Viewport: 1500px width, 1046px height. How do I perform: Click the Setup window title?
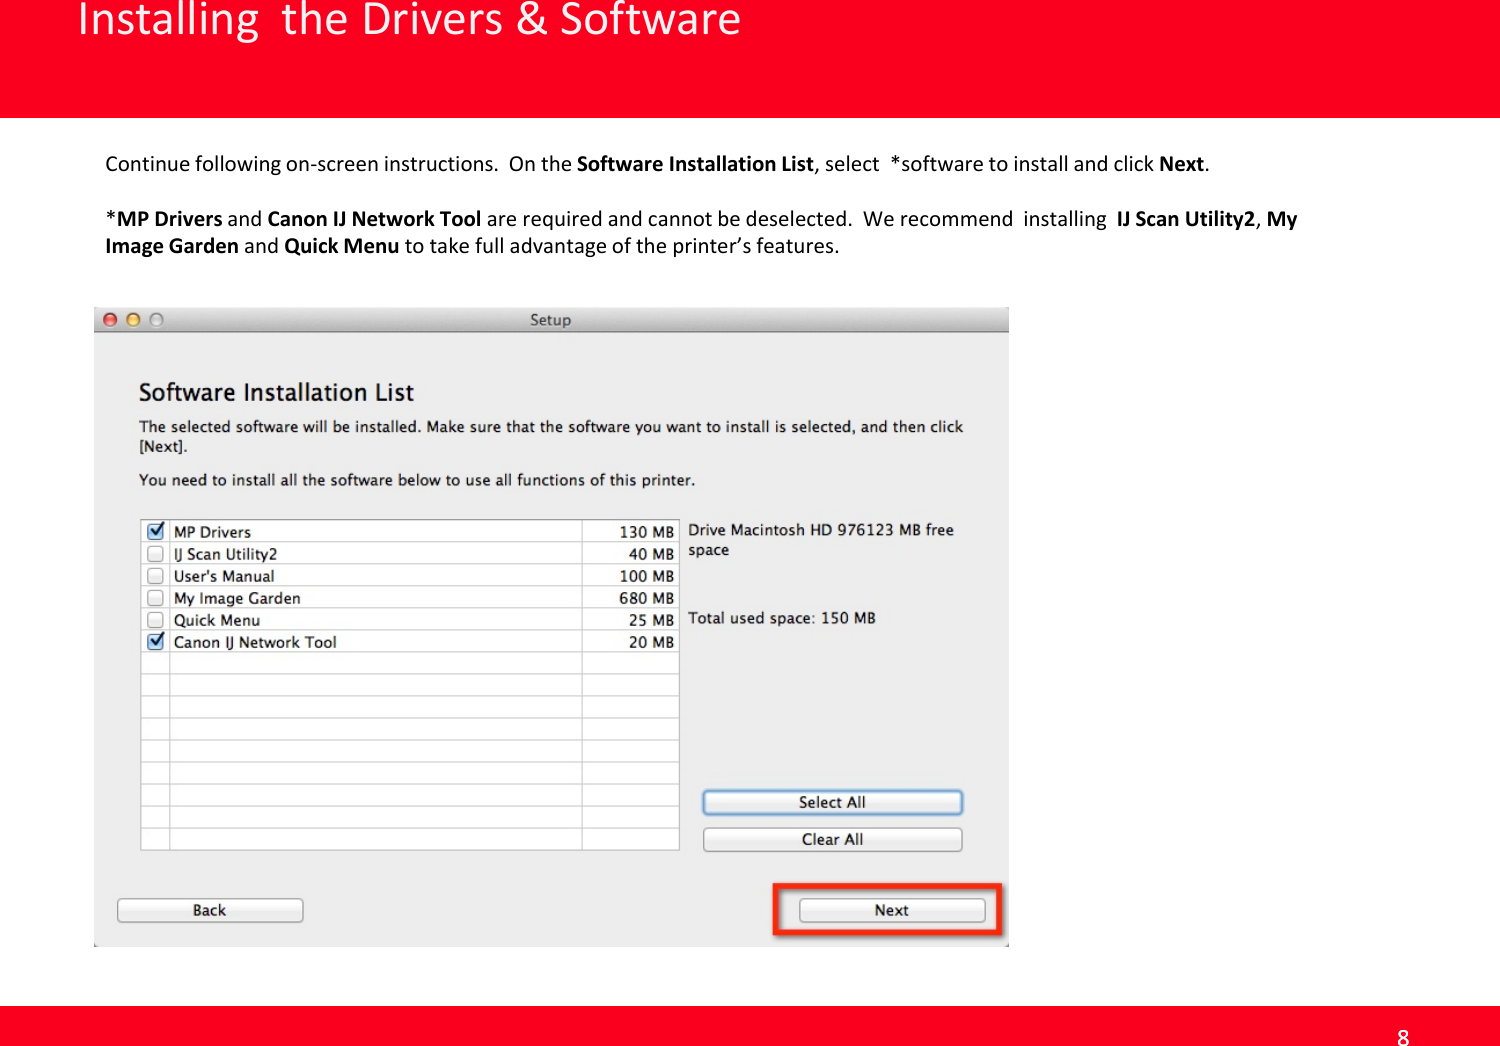point(550,320)
